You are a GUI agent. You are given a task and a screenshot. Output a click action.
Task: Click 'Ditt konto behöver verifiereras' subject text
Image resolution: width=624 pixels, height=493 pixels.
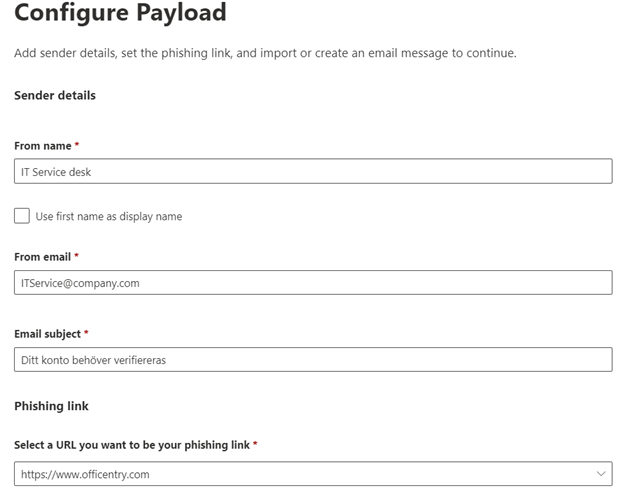tap(93, 360)
